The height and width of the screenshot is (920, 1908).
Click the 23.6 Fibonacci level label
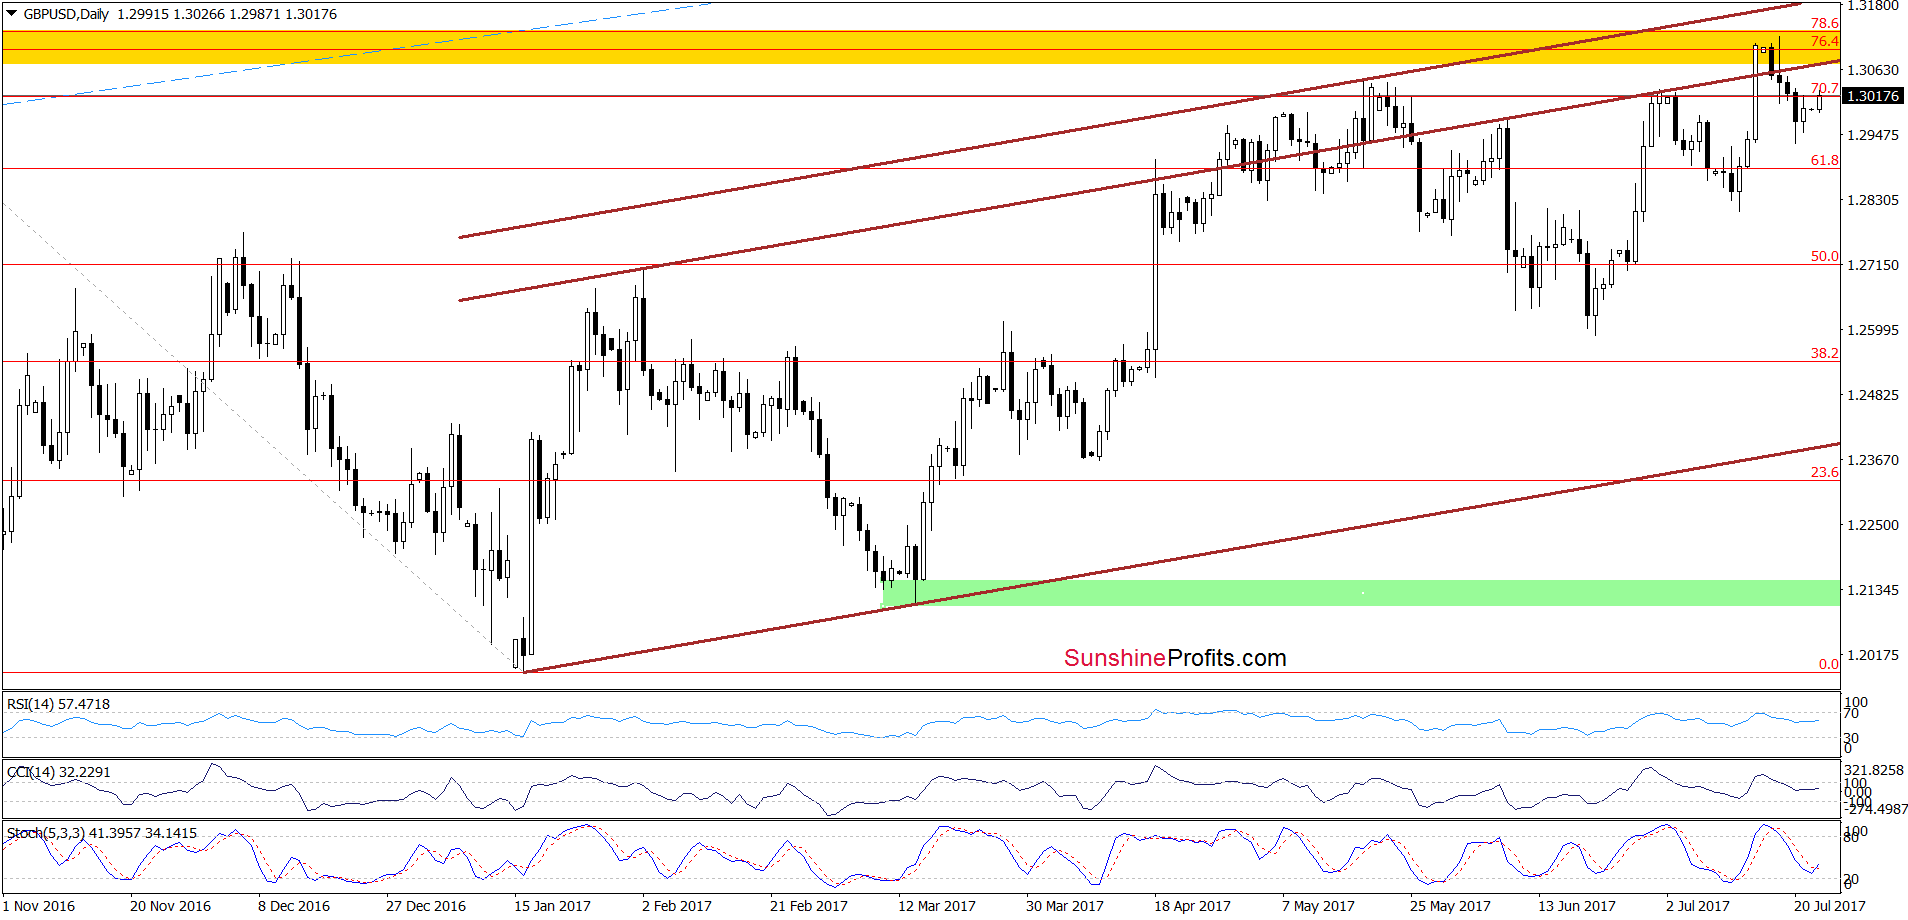[x=1825, y=472]
